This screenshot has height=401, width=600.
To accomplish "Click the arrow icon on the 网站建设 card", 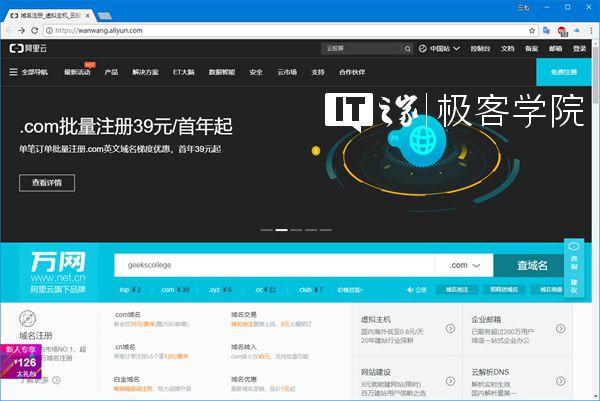I will click(x=450, y=381).
